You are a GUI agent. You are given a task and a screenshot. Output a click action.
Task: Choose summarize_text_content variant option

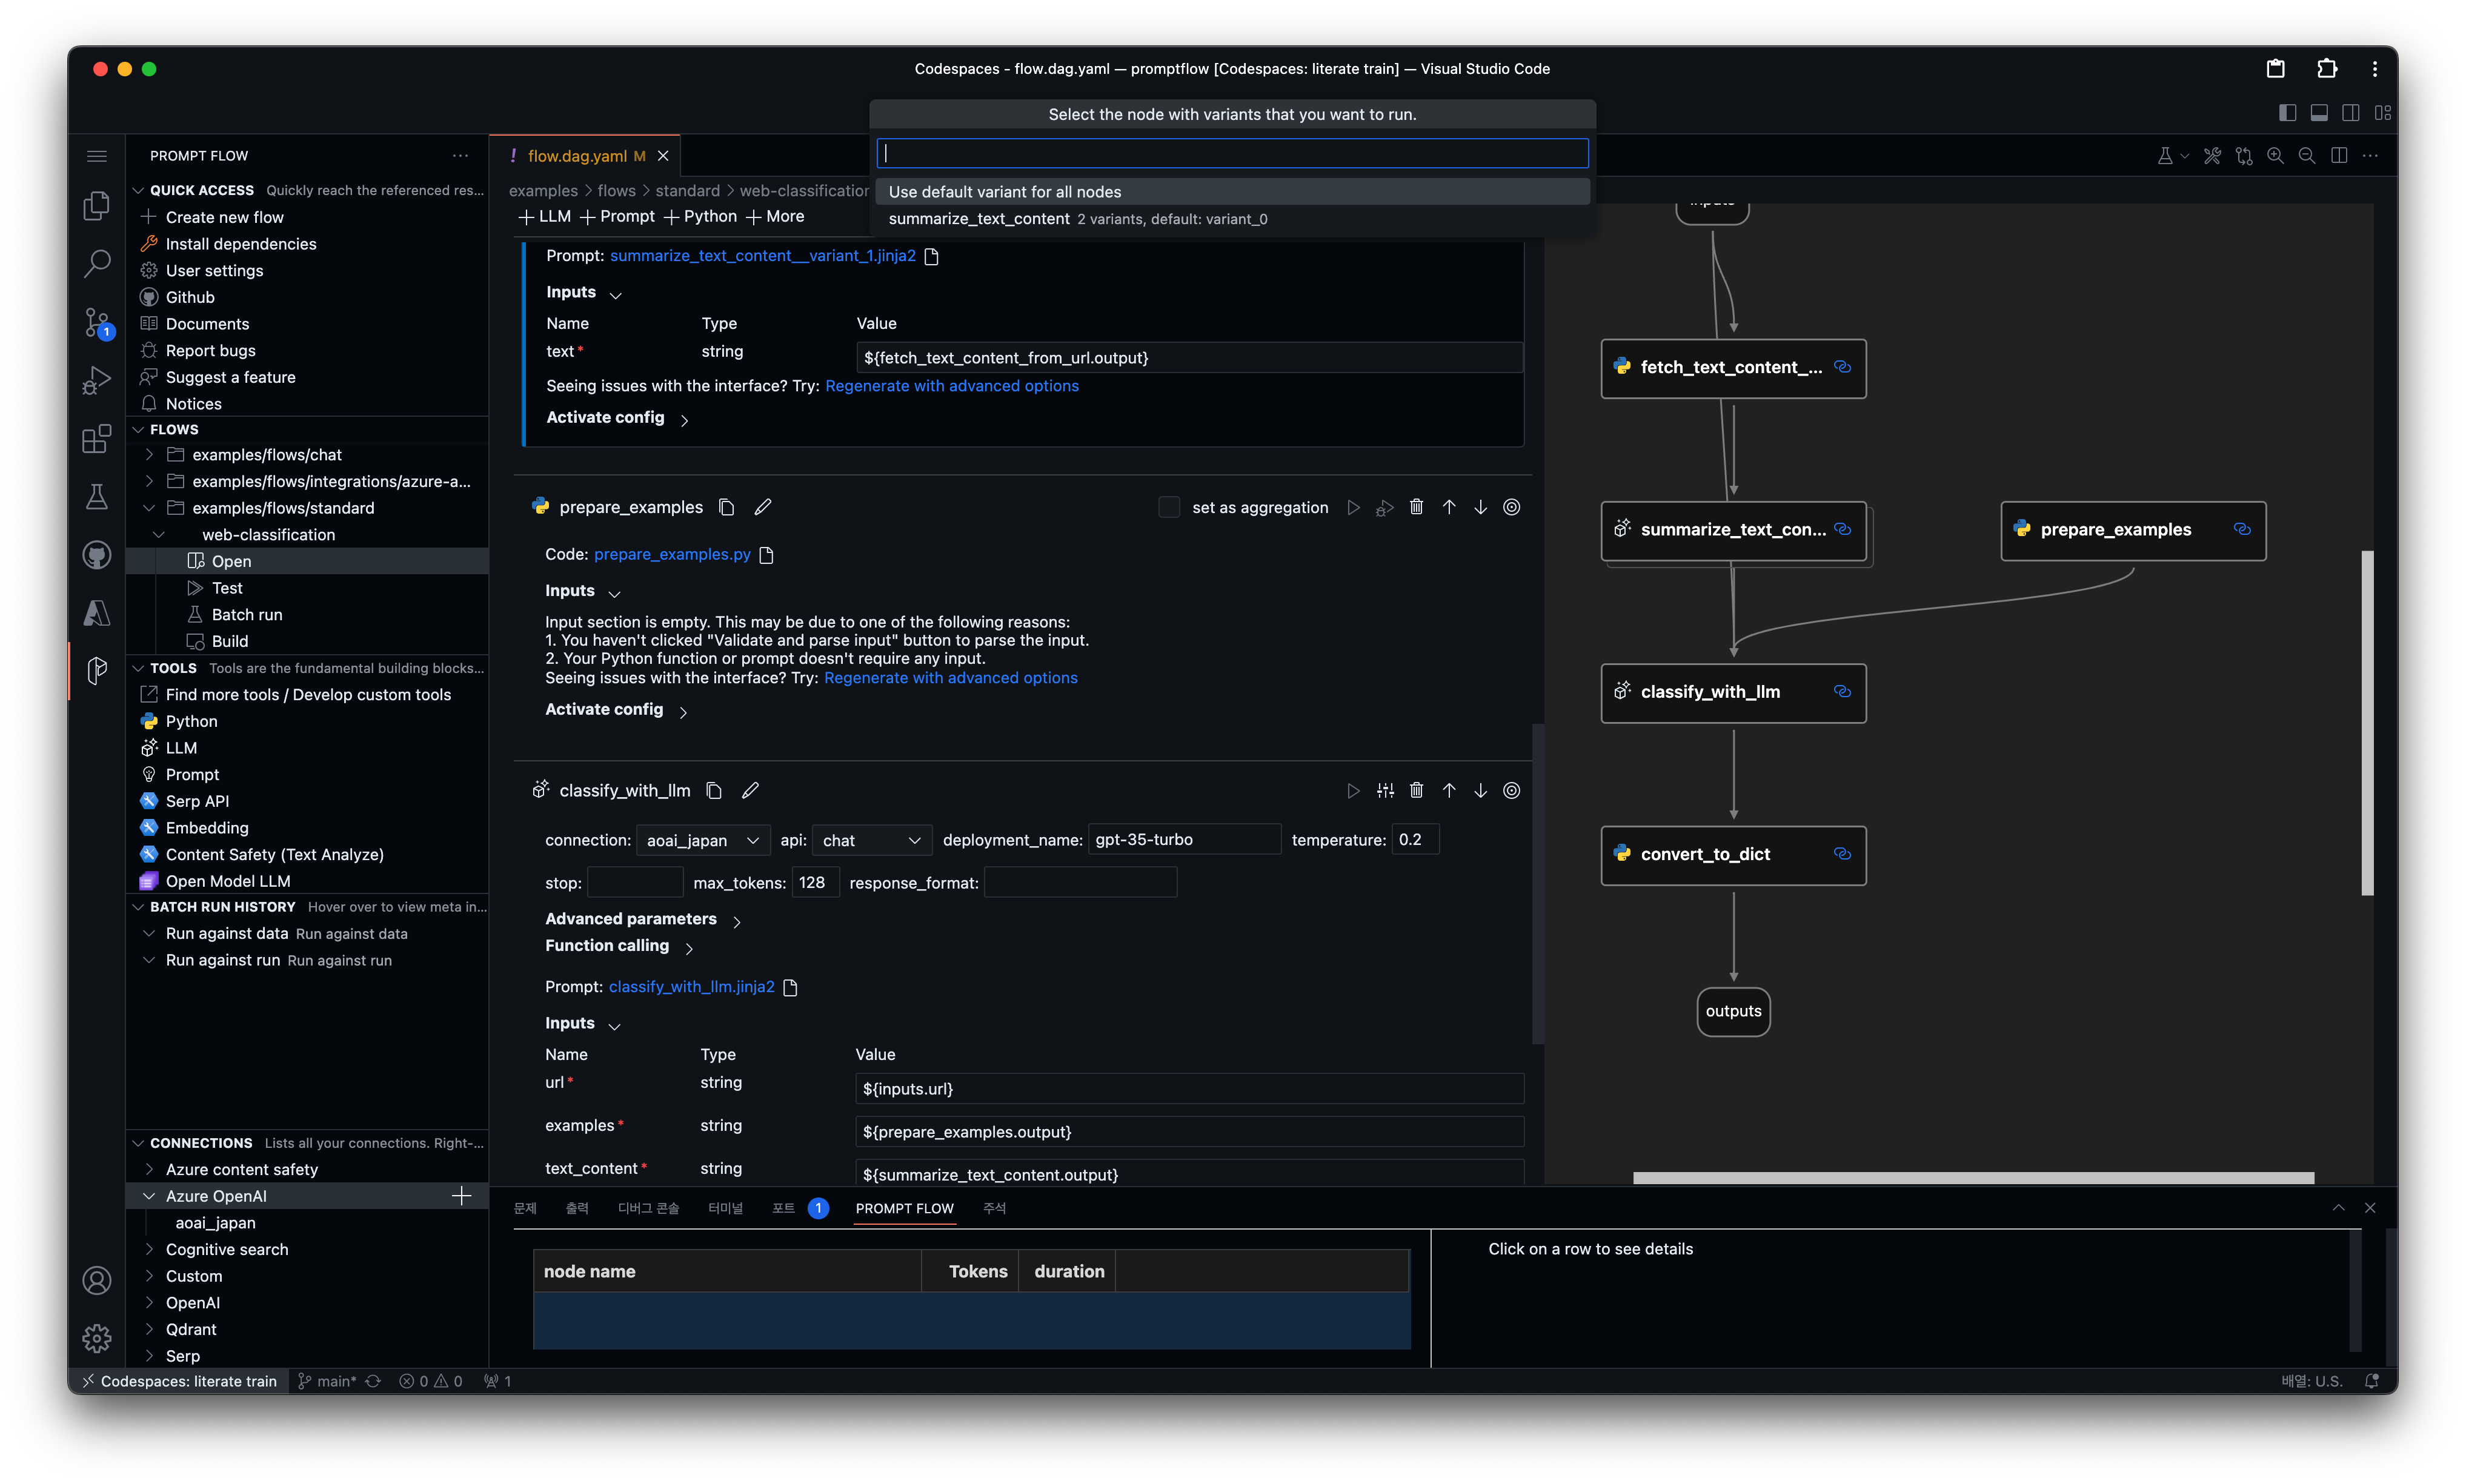(x=1232, y=219)
